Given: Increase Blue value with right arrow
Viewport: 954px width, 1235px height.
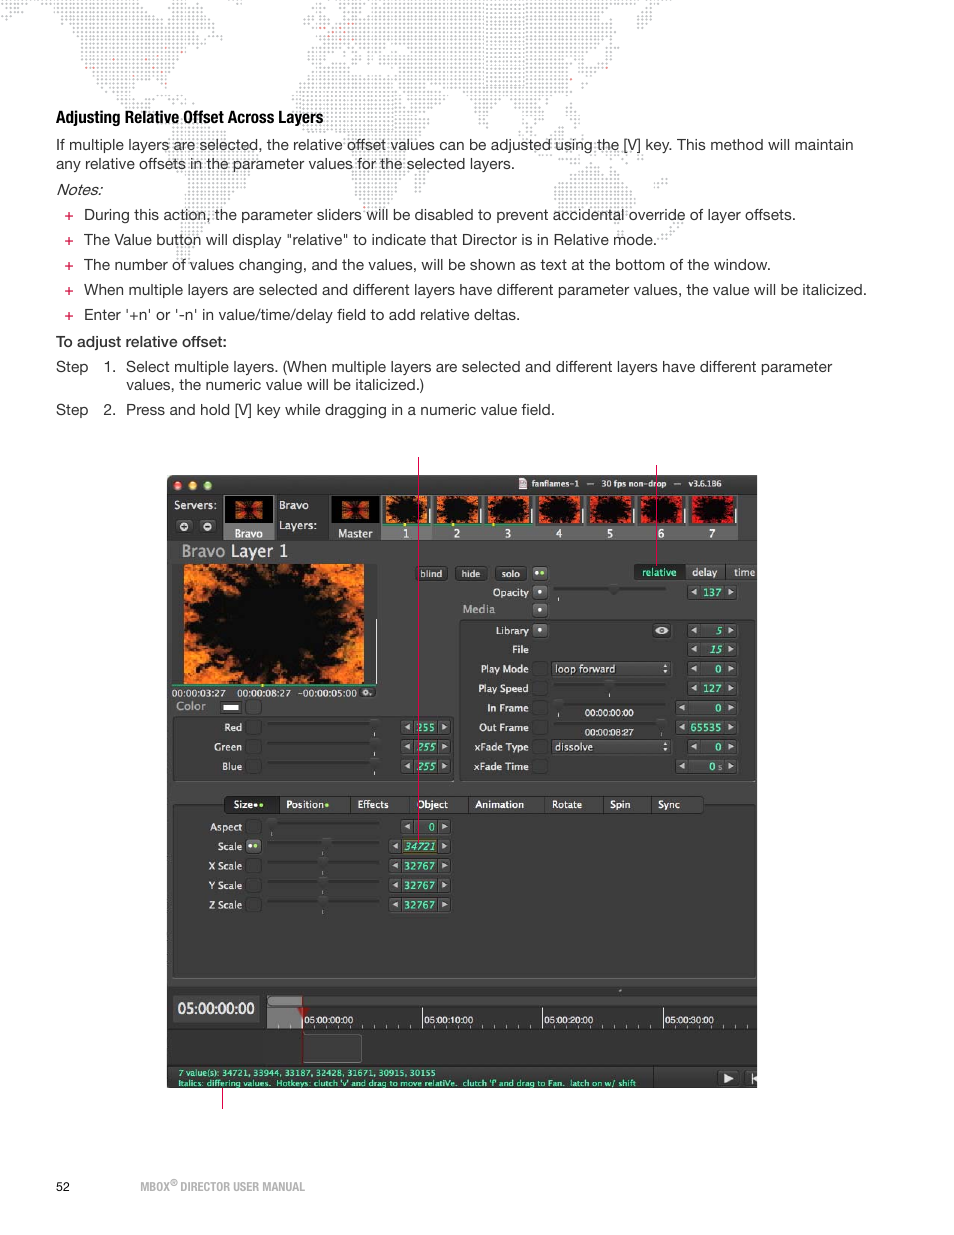Looking at the screenshot, I should tap(444, 766).
